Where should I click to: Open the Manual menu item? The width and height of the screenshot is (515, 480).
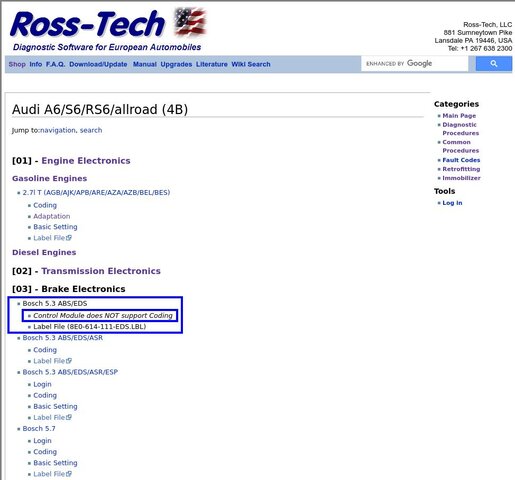tap(144, 64)
